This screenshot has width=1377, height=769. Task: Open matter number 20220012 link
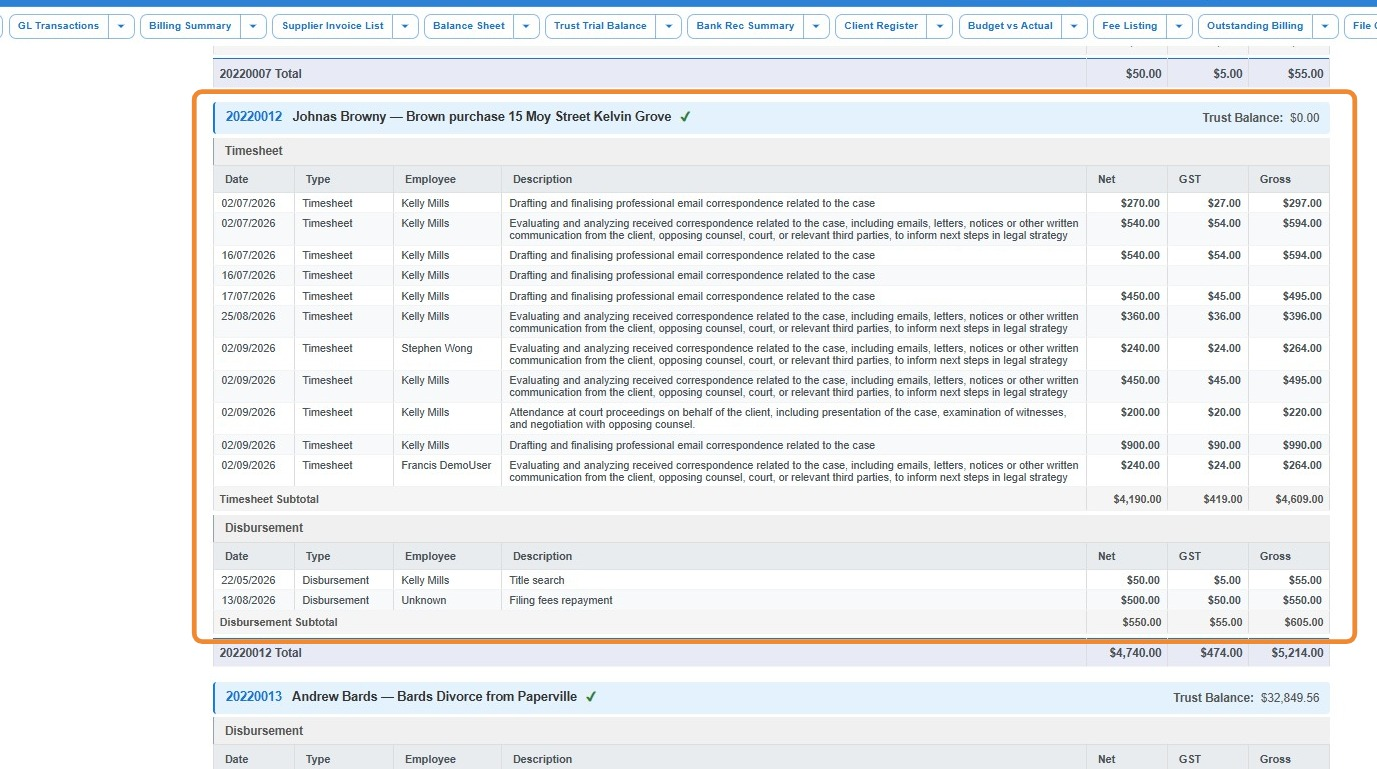coord(254,117)
